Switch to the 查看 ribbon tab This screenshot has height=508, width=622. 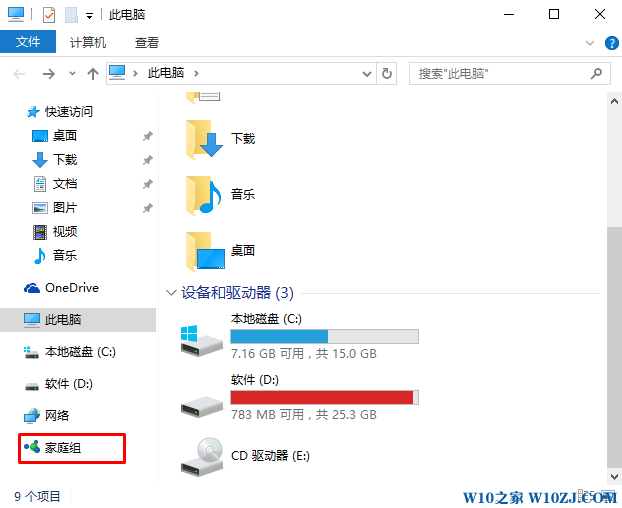pos(147,42)
